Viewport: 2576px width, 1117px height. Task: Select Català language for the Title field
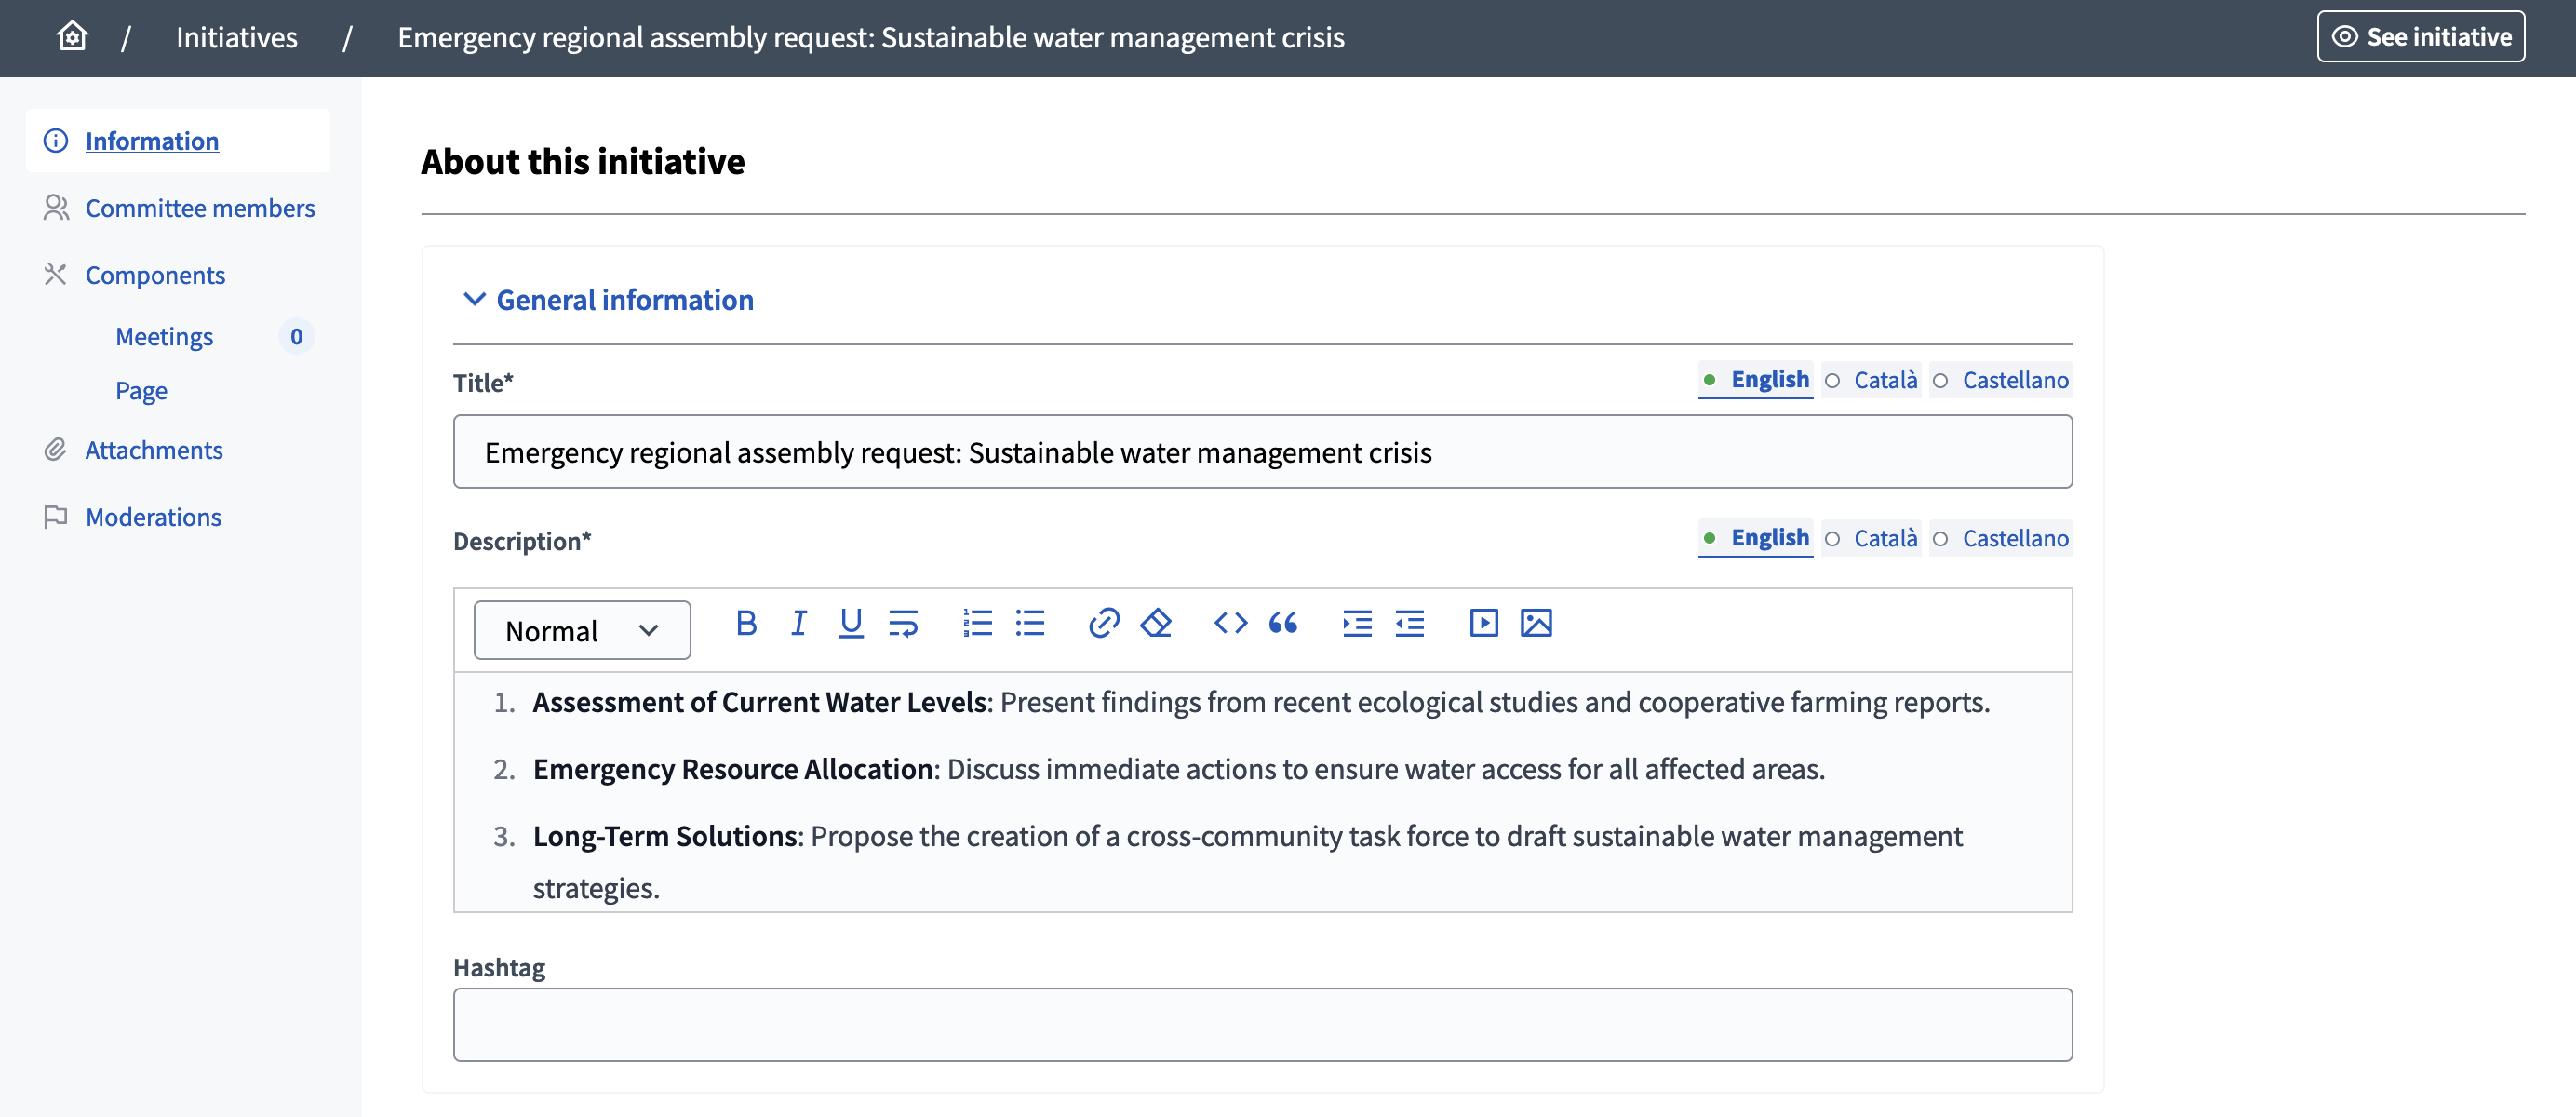coord(1871,380)
